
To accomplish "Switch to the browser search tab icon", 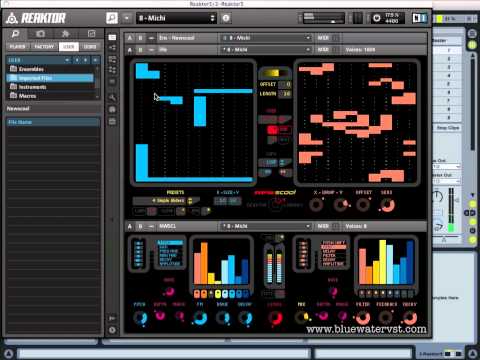I will click(x=15, y=34).
